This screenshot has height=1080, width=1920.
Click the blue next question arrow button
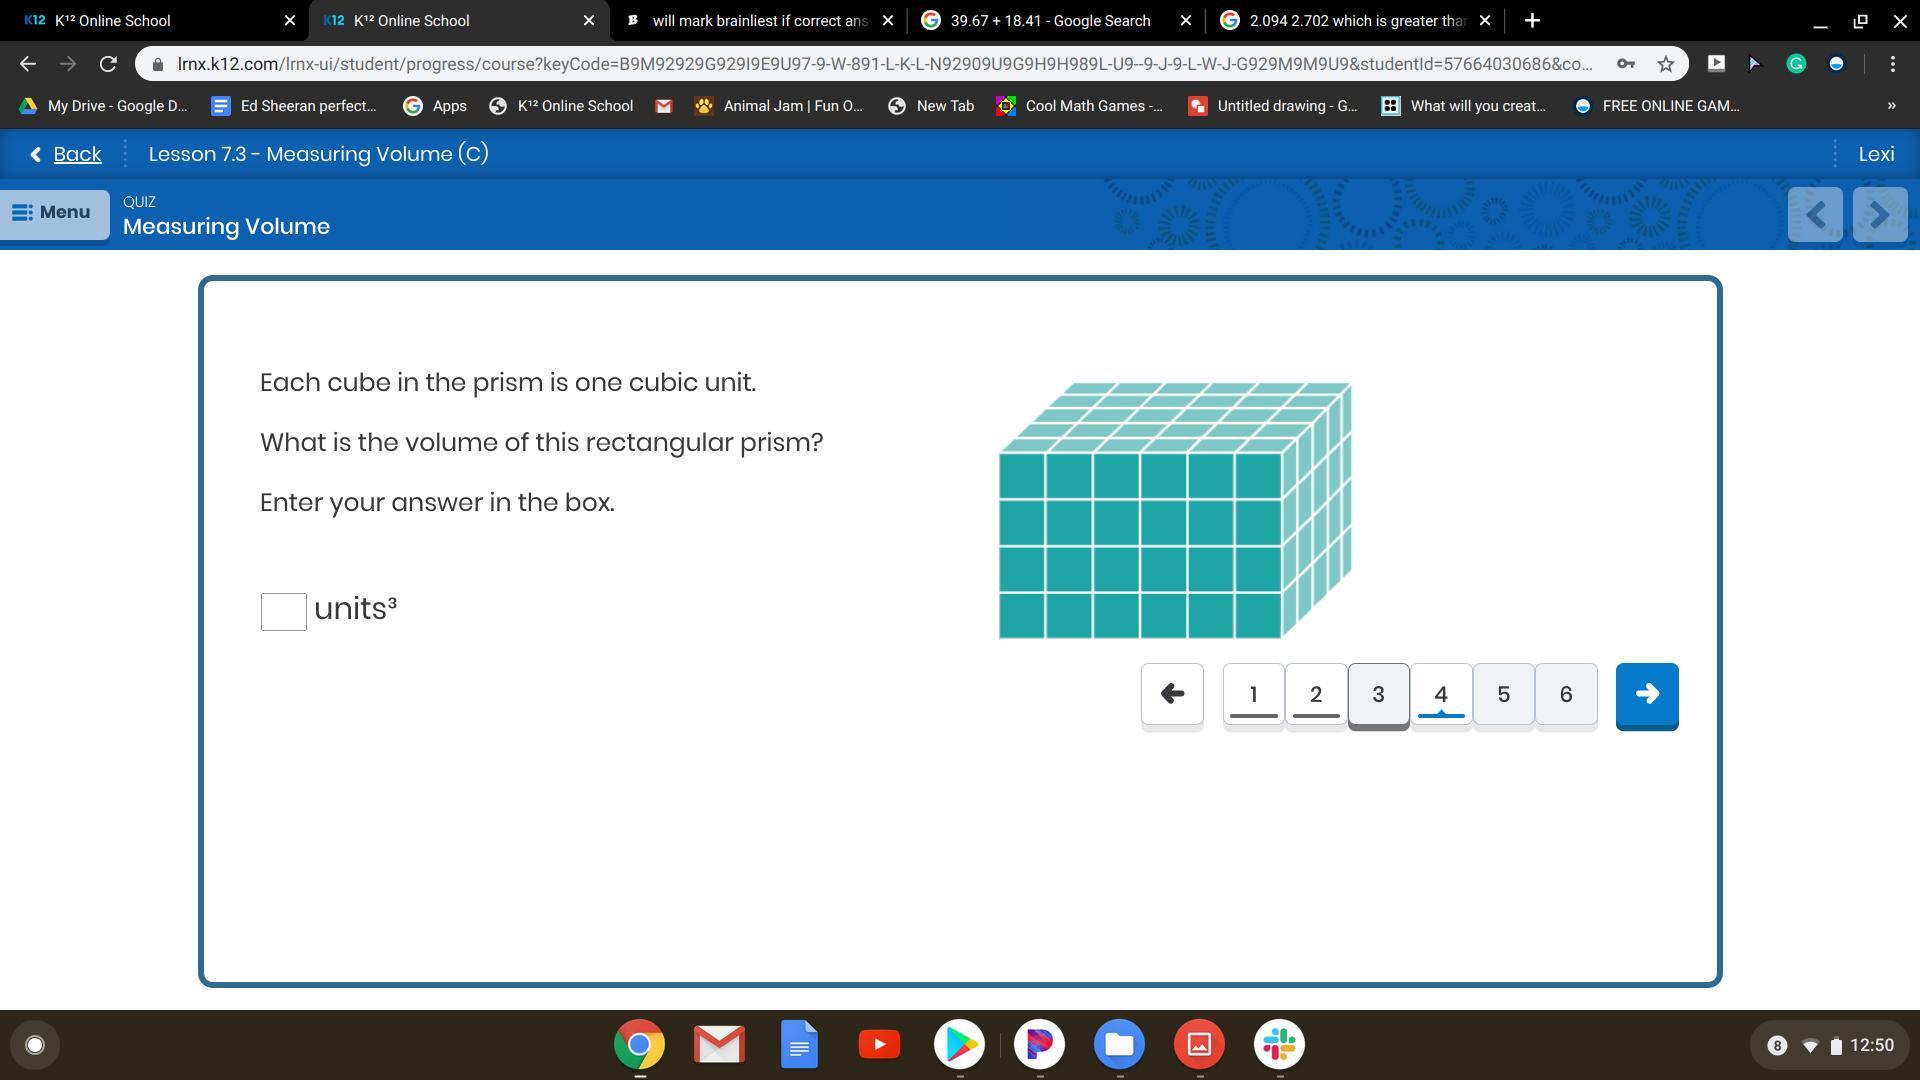(x=1646, y=694)
